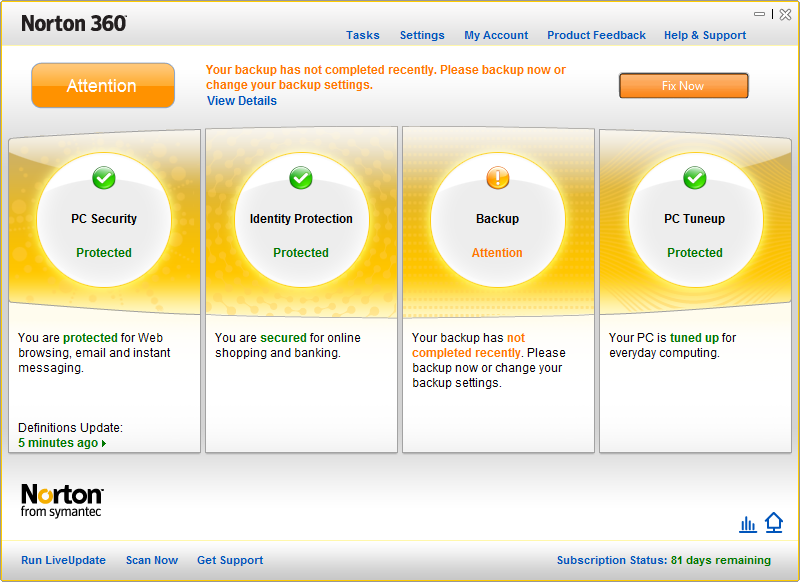800x582 pixels.
Task: Click the Backup orange warning icon
Action: (498, 178)
